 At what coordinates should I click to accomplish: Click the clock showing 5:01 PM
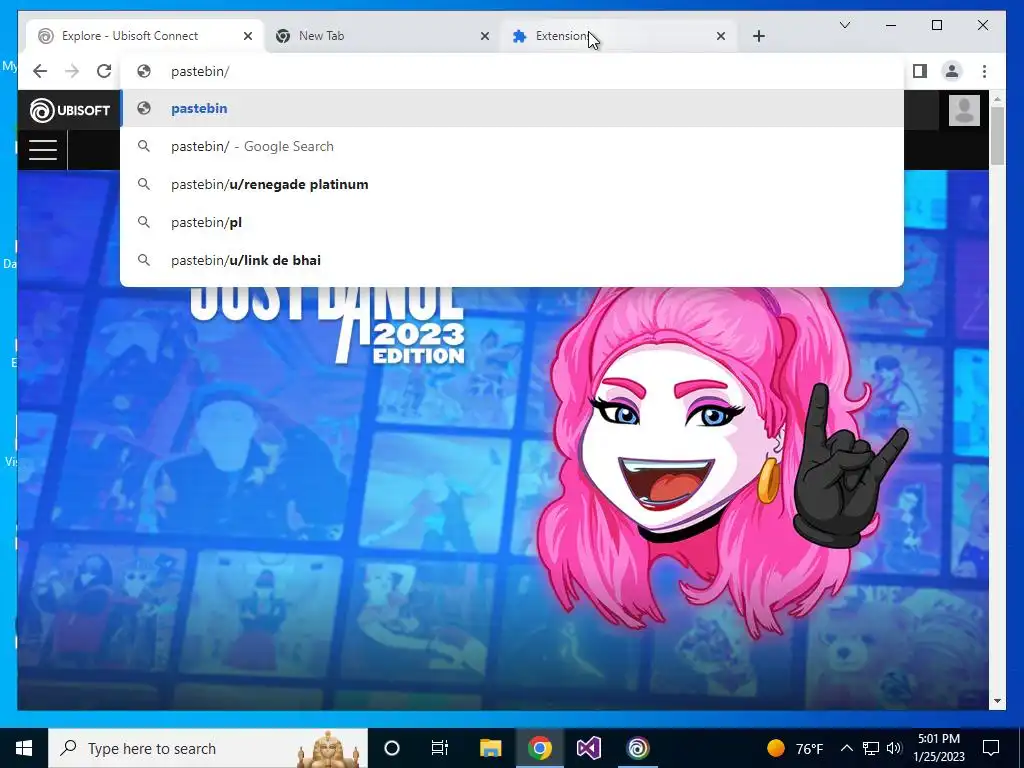pos(938,748)
